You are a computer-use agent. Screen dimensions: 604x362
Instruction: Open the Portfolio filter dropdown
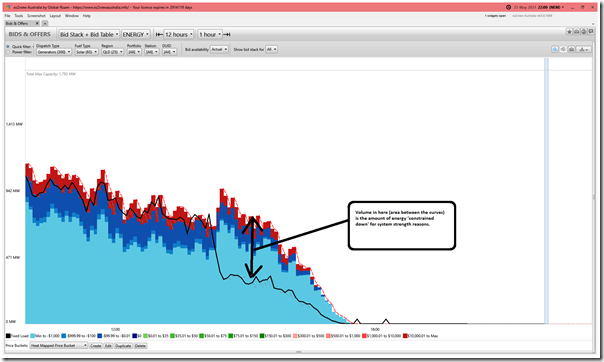134,52
